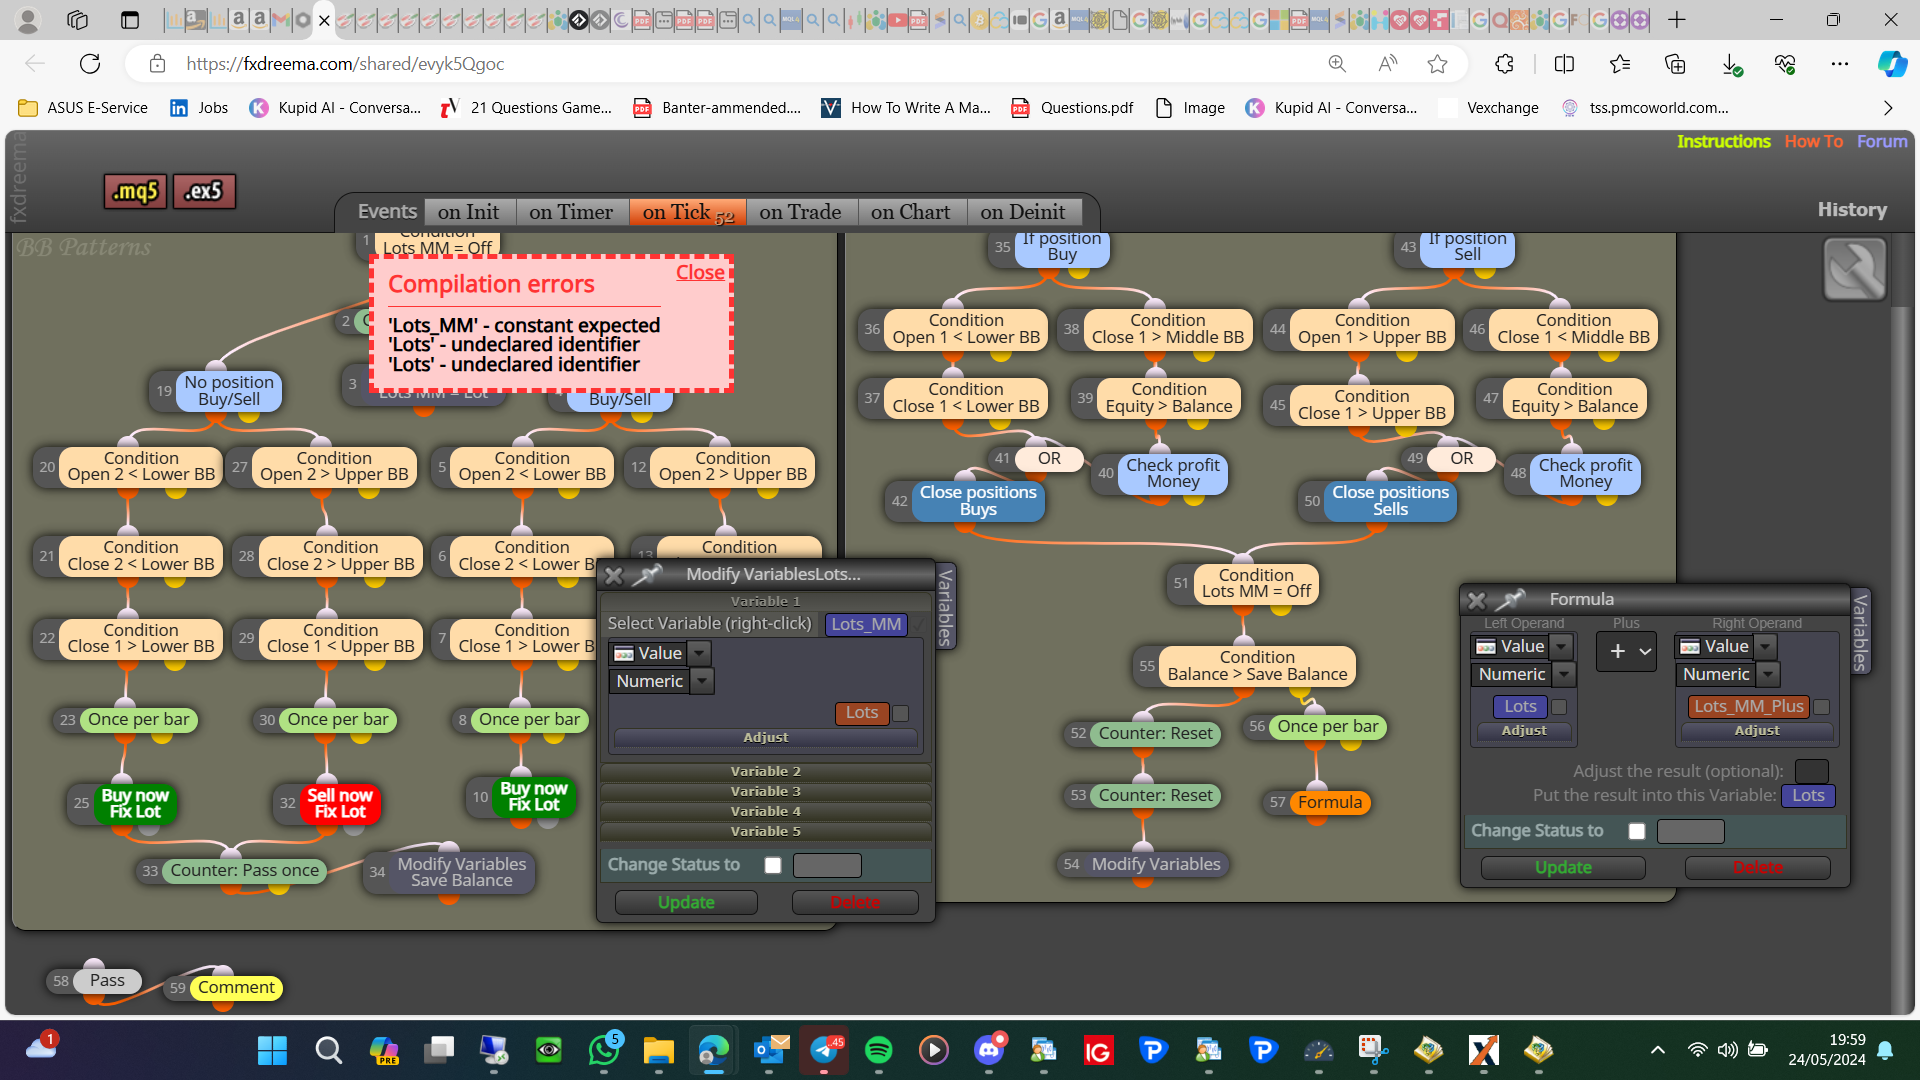The height and width of the screenshot is (1080, 1920).
Task: Open WhatsApp from the taskbar
Action: point(604,1050)
